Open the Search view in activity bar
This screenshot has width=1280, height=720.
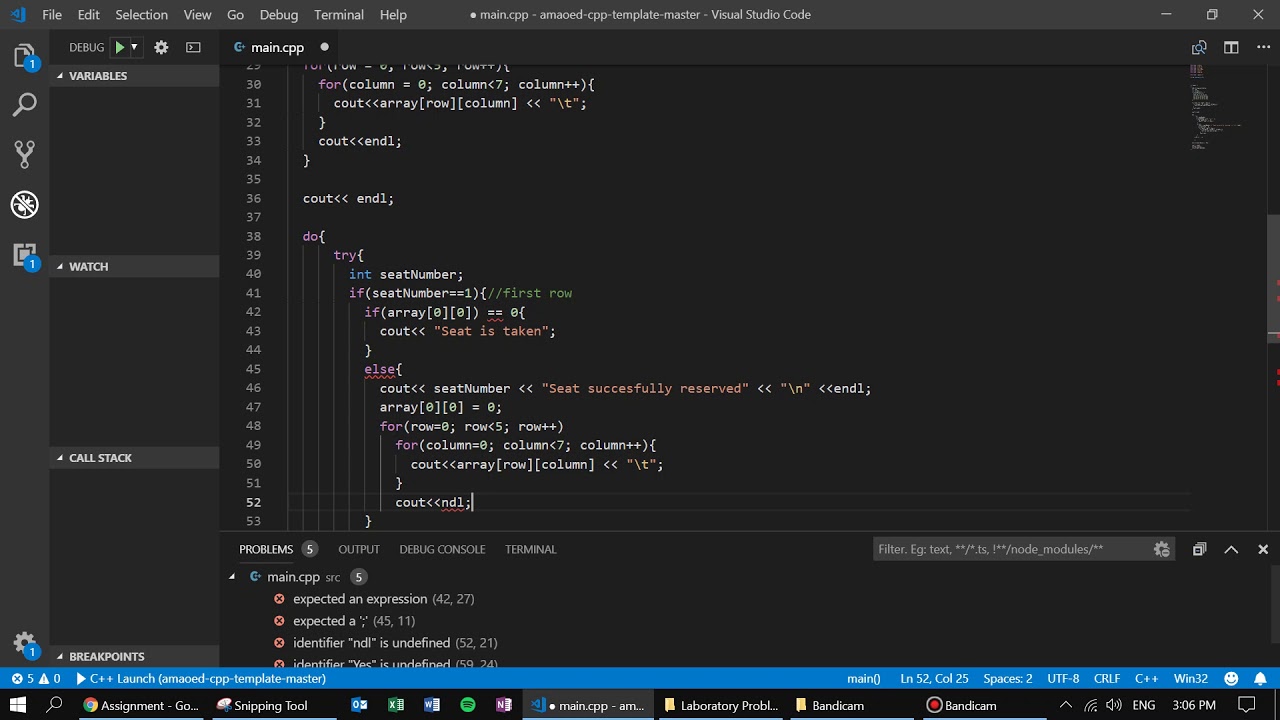[25, 104]
